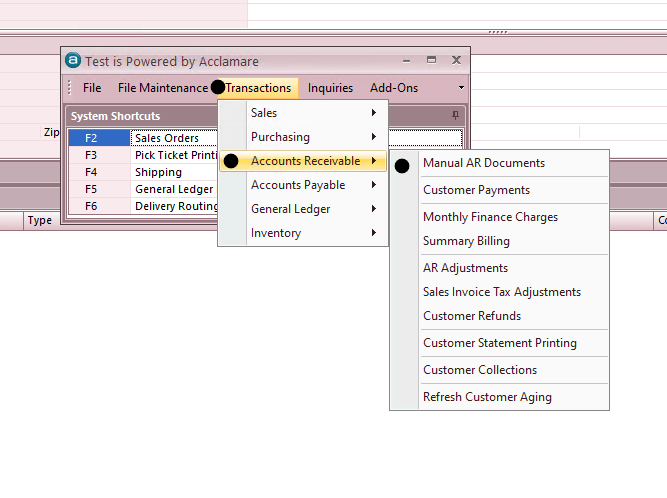The width and height of the screenshot is (667, 498).
Task: Open the File menu
Action: pos(92,88)
